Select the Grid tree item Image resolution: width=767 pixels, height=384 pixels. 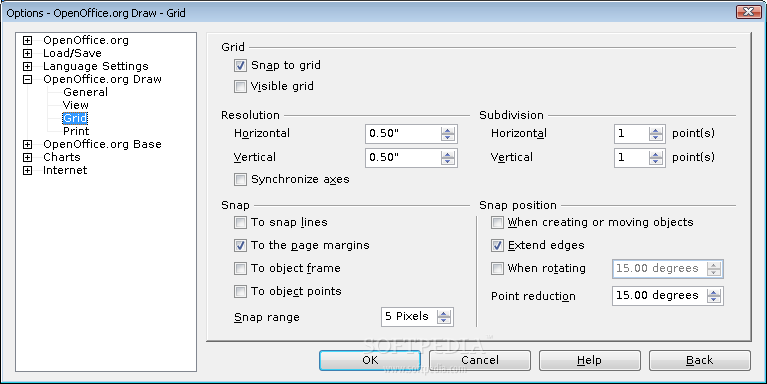[x=75, y=118]
